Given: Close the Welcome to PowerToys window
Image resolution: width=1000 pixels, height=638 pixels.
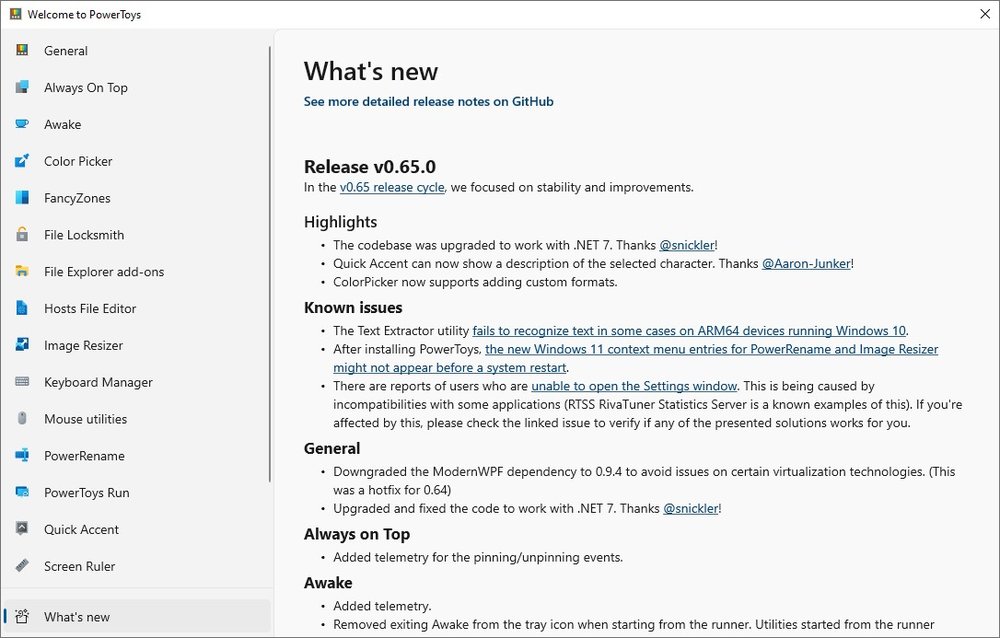Looking at the screenshot, I should (985, 14).
